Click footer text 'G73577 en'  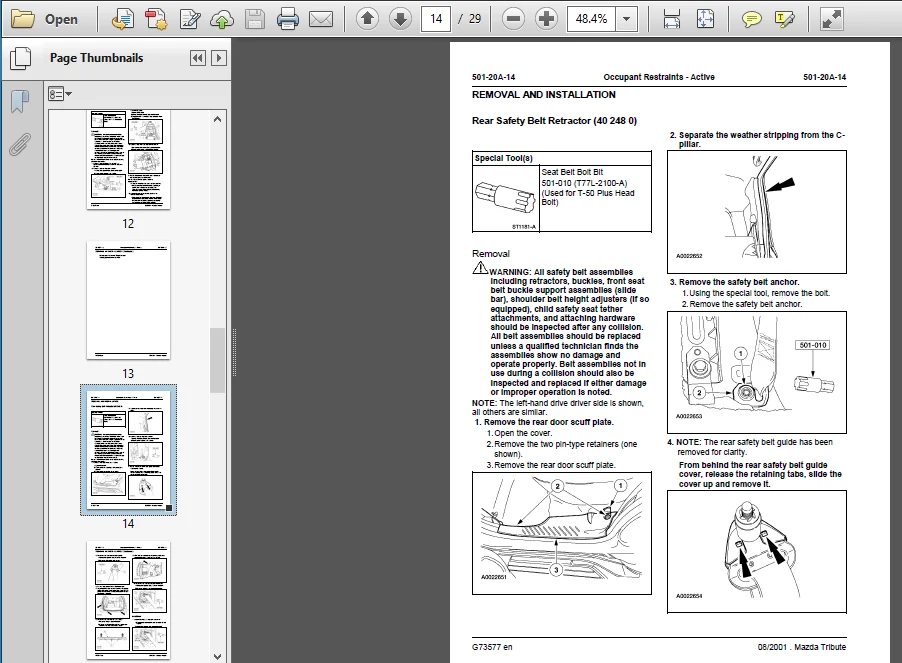click(x=492, y=647)
